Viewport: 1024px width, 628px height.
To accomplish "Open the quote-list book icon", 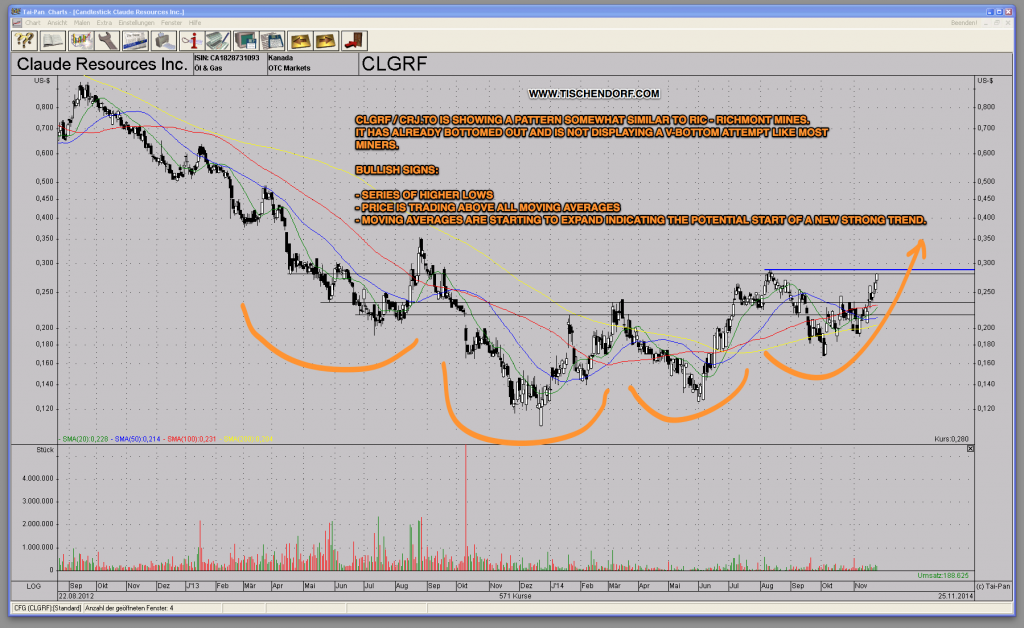I will [51, 41].
